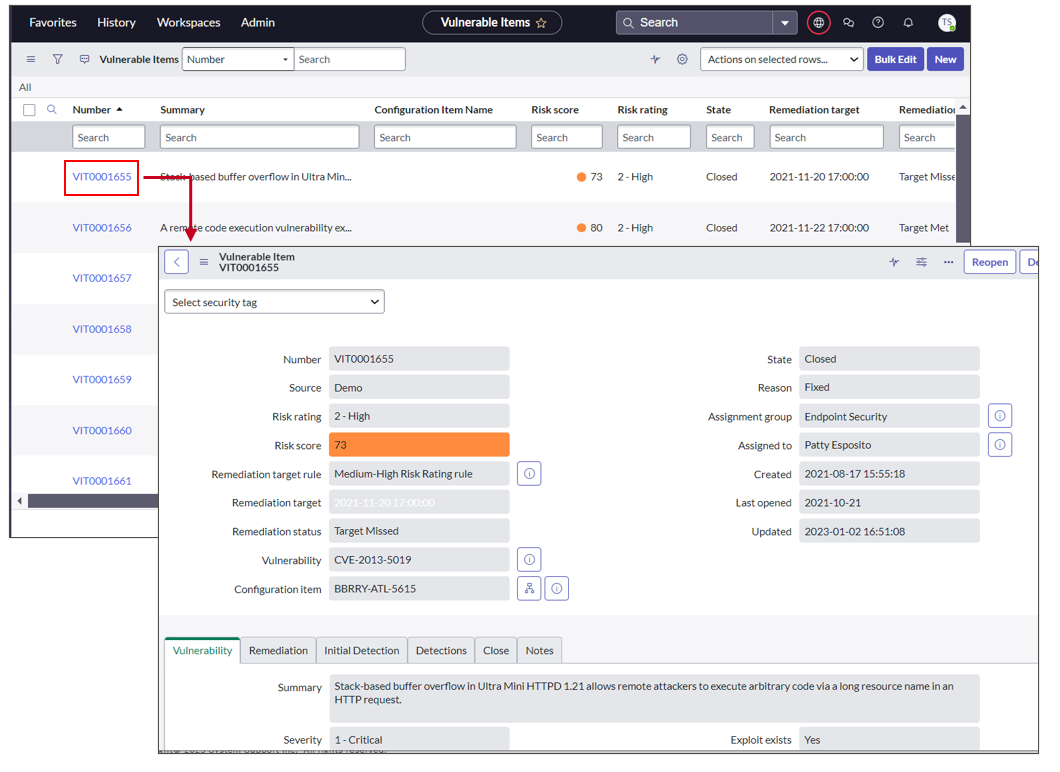Open the dependency map icon beside Configuration item
Screen dimensions: 1060x772
(x=529, y=588)
